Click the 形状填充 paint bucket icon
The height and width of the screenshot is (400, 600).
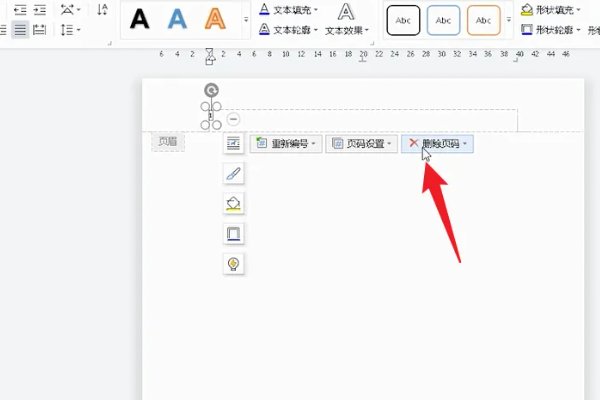(x=527, y=10)
